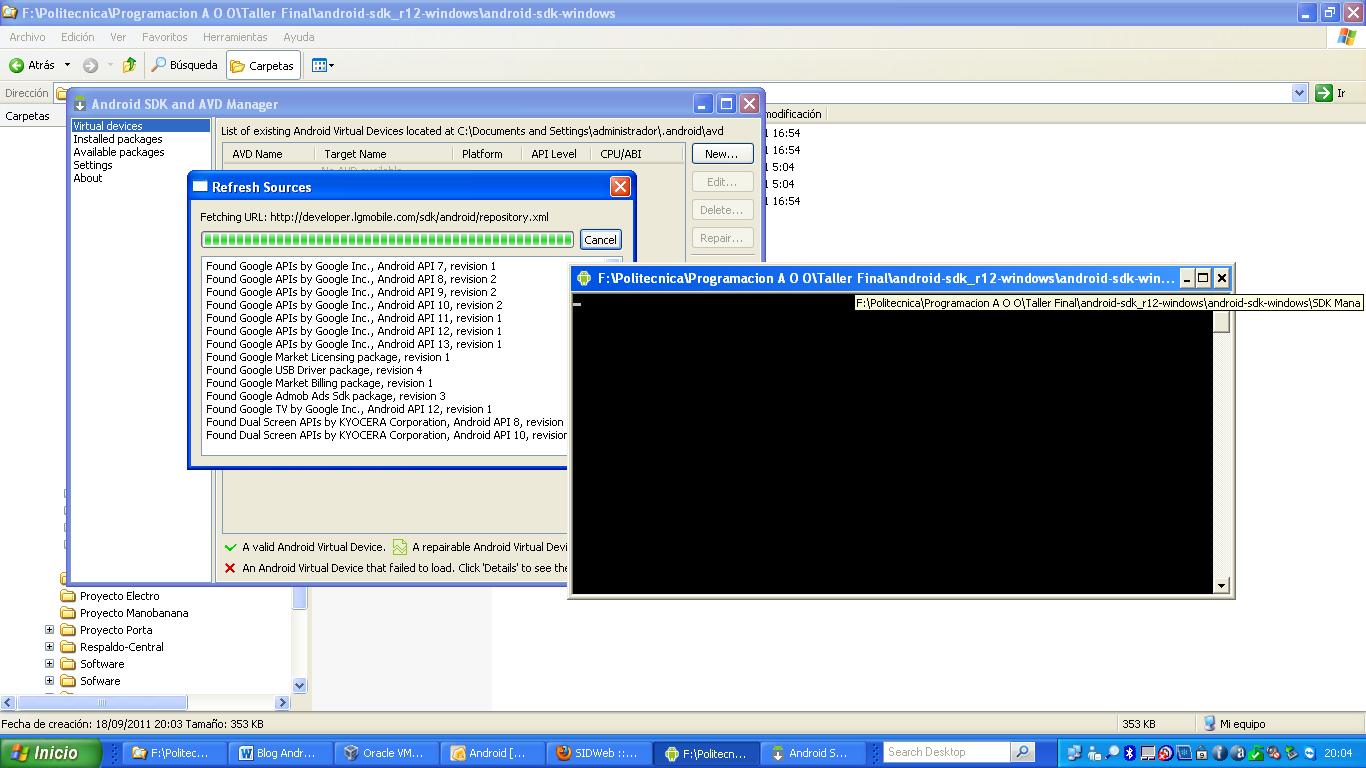This screenshot has height=768, width=1366.
Task: Select Available packages in SDK Manager
Action: pos(118,152)
